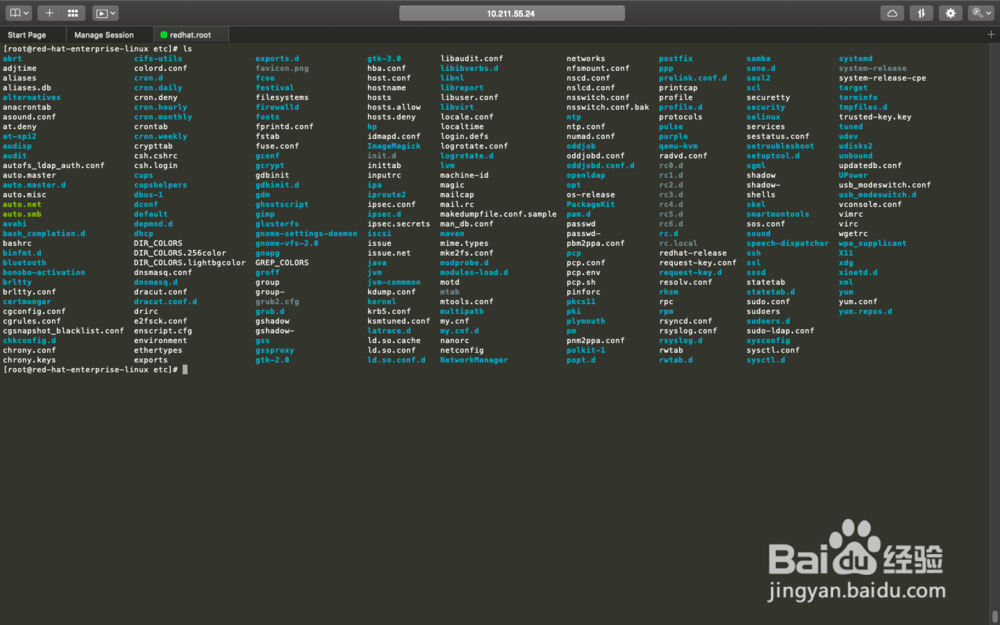Click the inittab file name
This screenshot has width=1000, height=625.
(x=384, y=165)
